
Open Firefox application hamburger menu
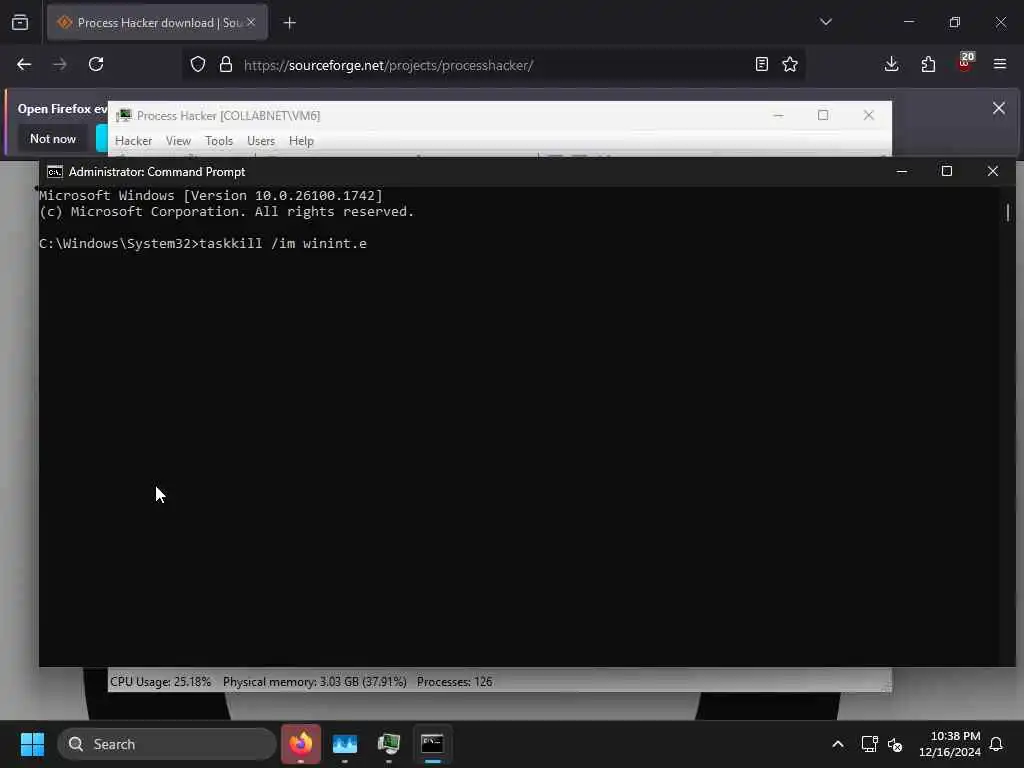[1000, 64]
